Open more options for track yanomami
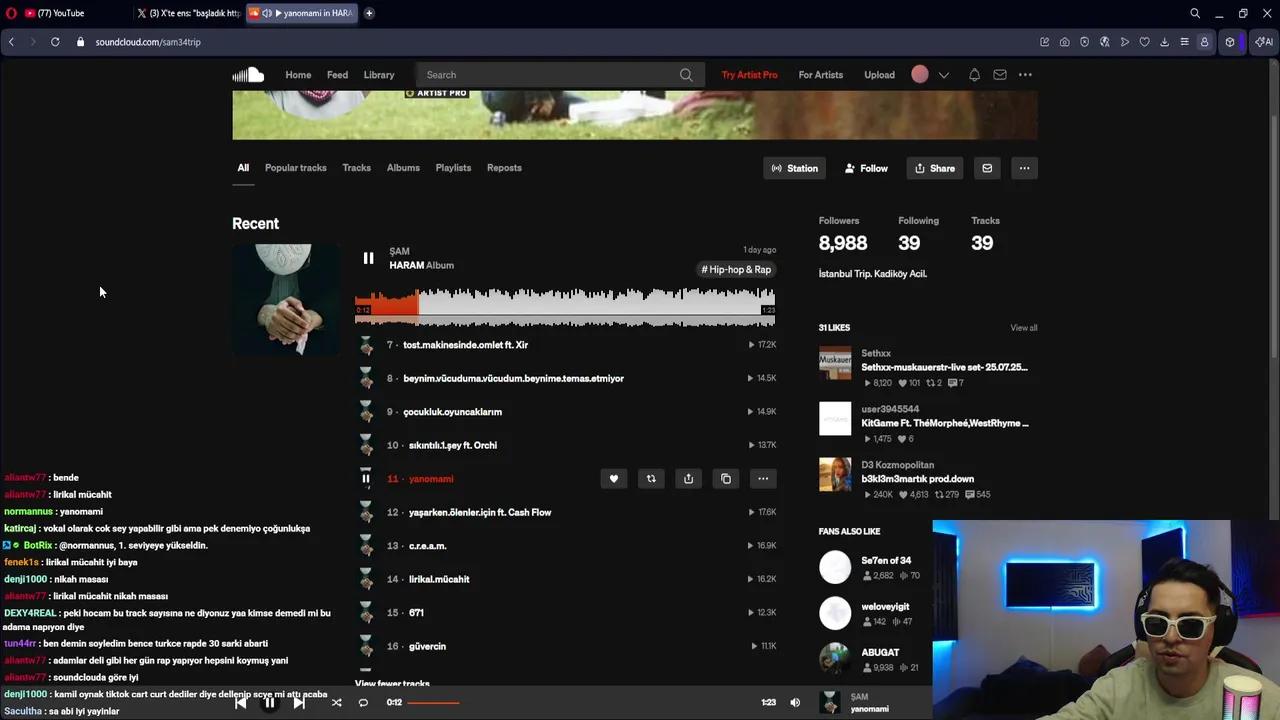 click(763, 479)
